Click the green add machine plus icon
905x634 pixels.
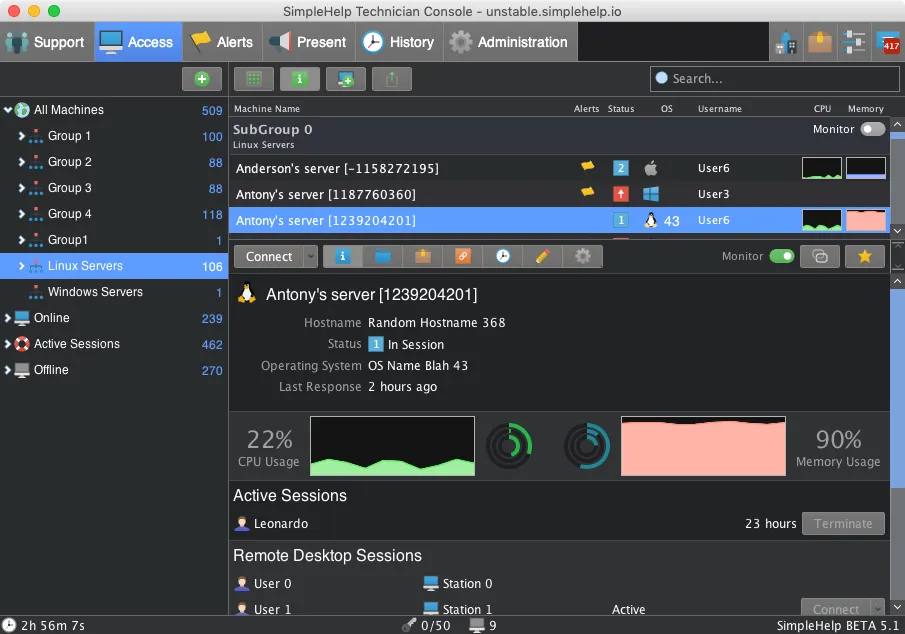(x=201, y=78)
